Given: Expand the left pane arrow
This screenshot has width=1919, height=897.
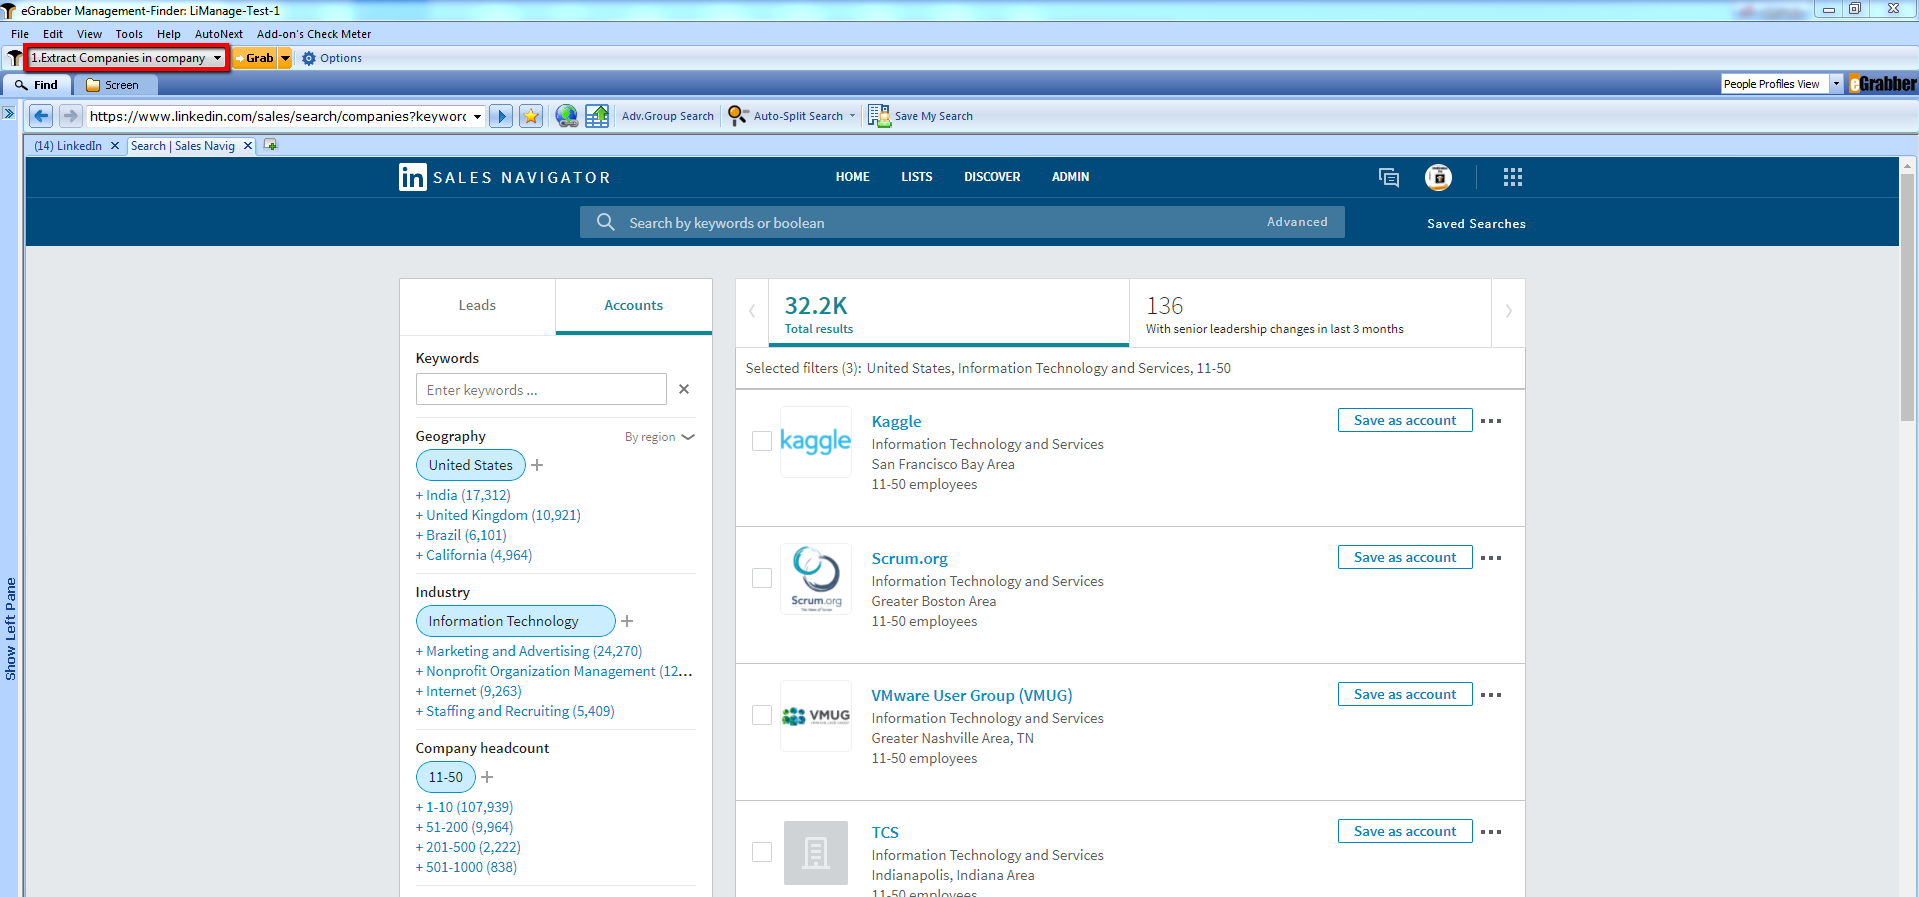Looking at the screenshot, I should coord(9,113).
